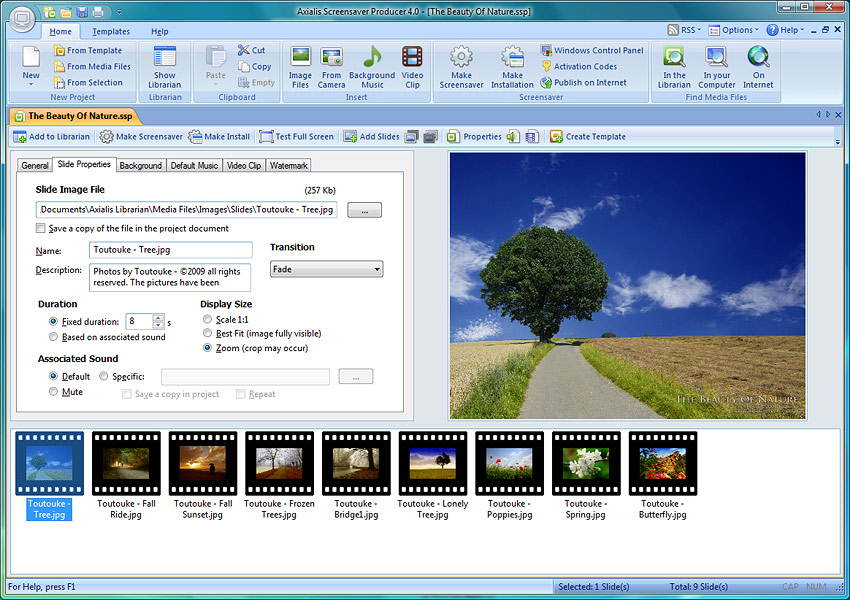Select the Mute sound option
The image size is (850, 600).
[54, 392]
